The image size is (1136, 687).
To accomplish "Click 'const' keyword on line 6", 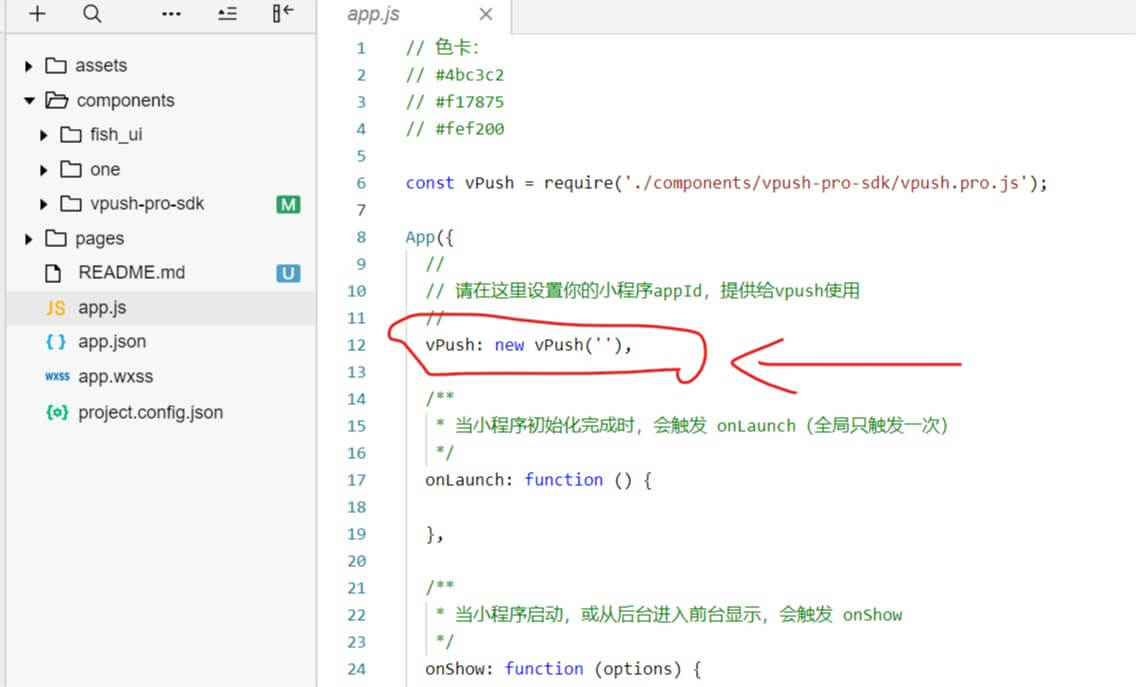I will [430, 183].
